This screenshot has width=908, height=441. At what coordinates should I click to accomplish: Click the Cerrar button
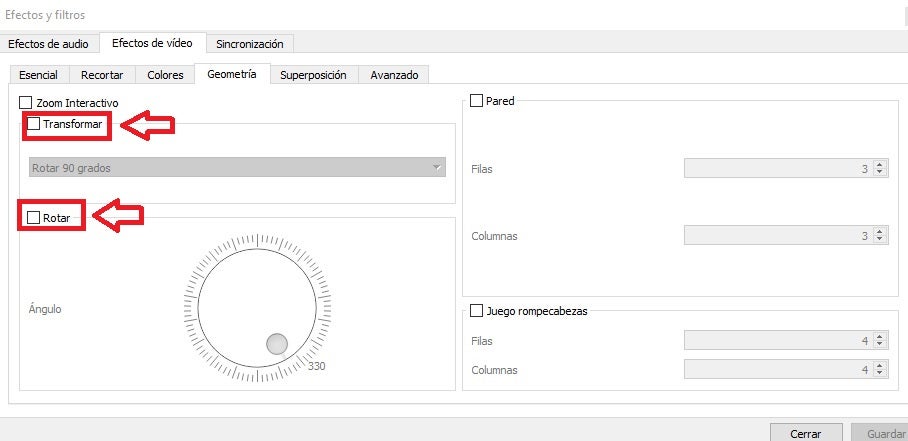[806, 433]
